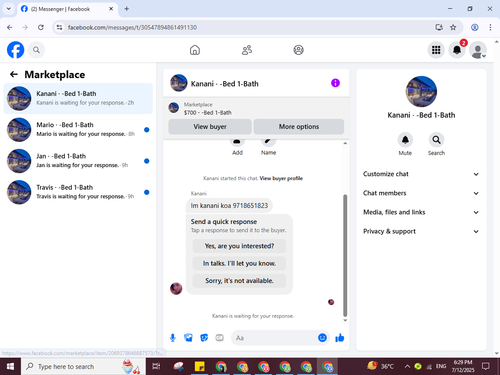Open the Windows Start menu
The width and height of the screenshot is (500, 375).
pos(10,366)
